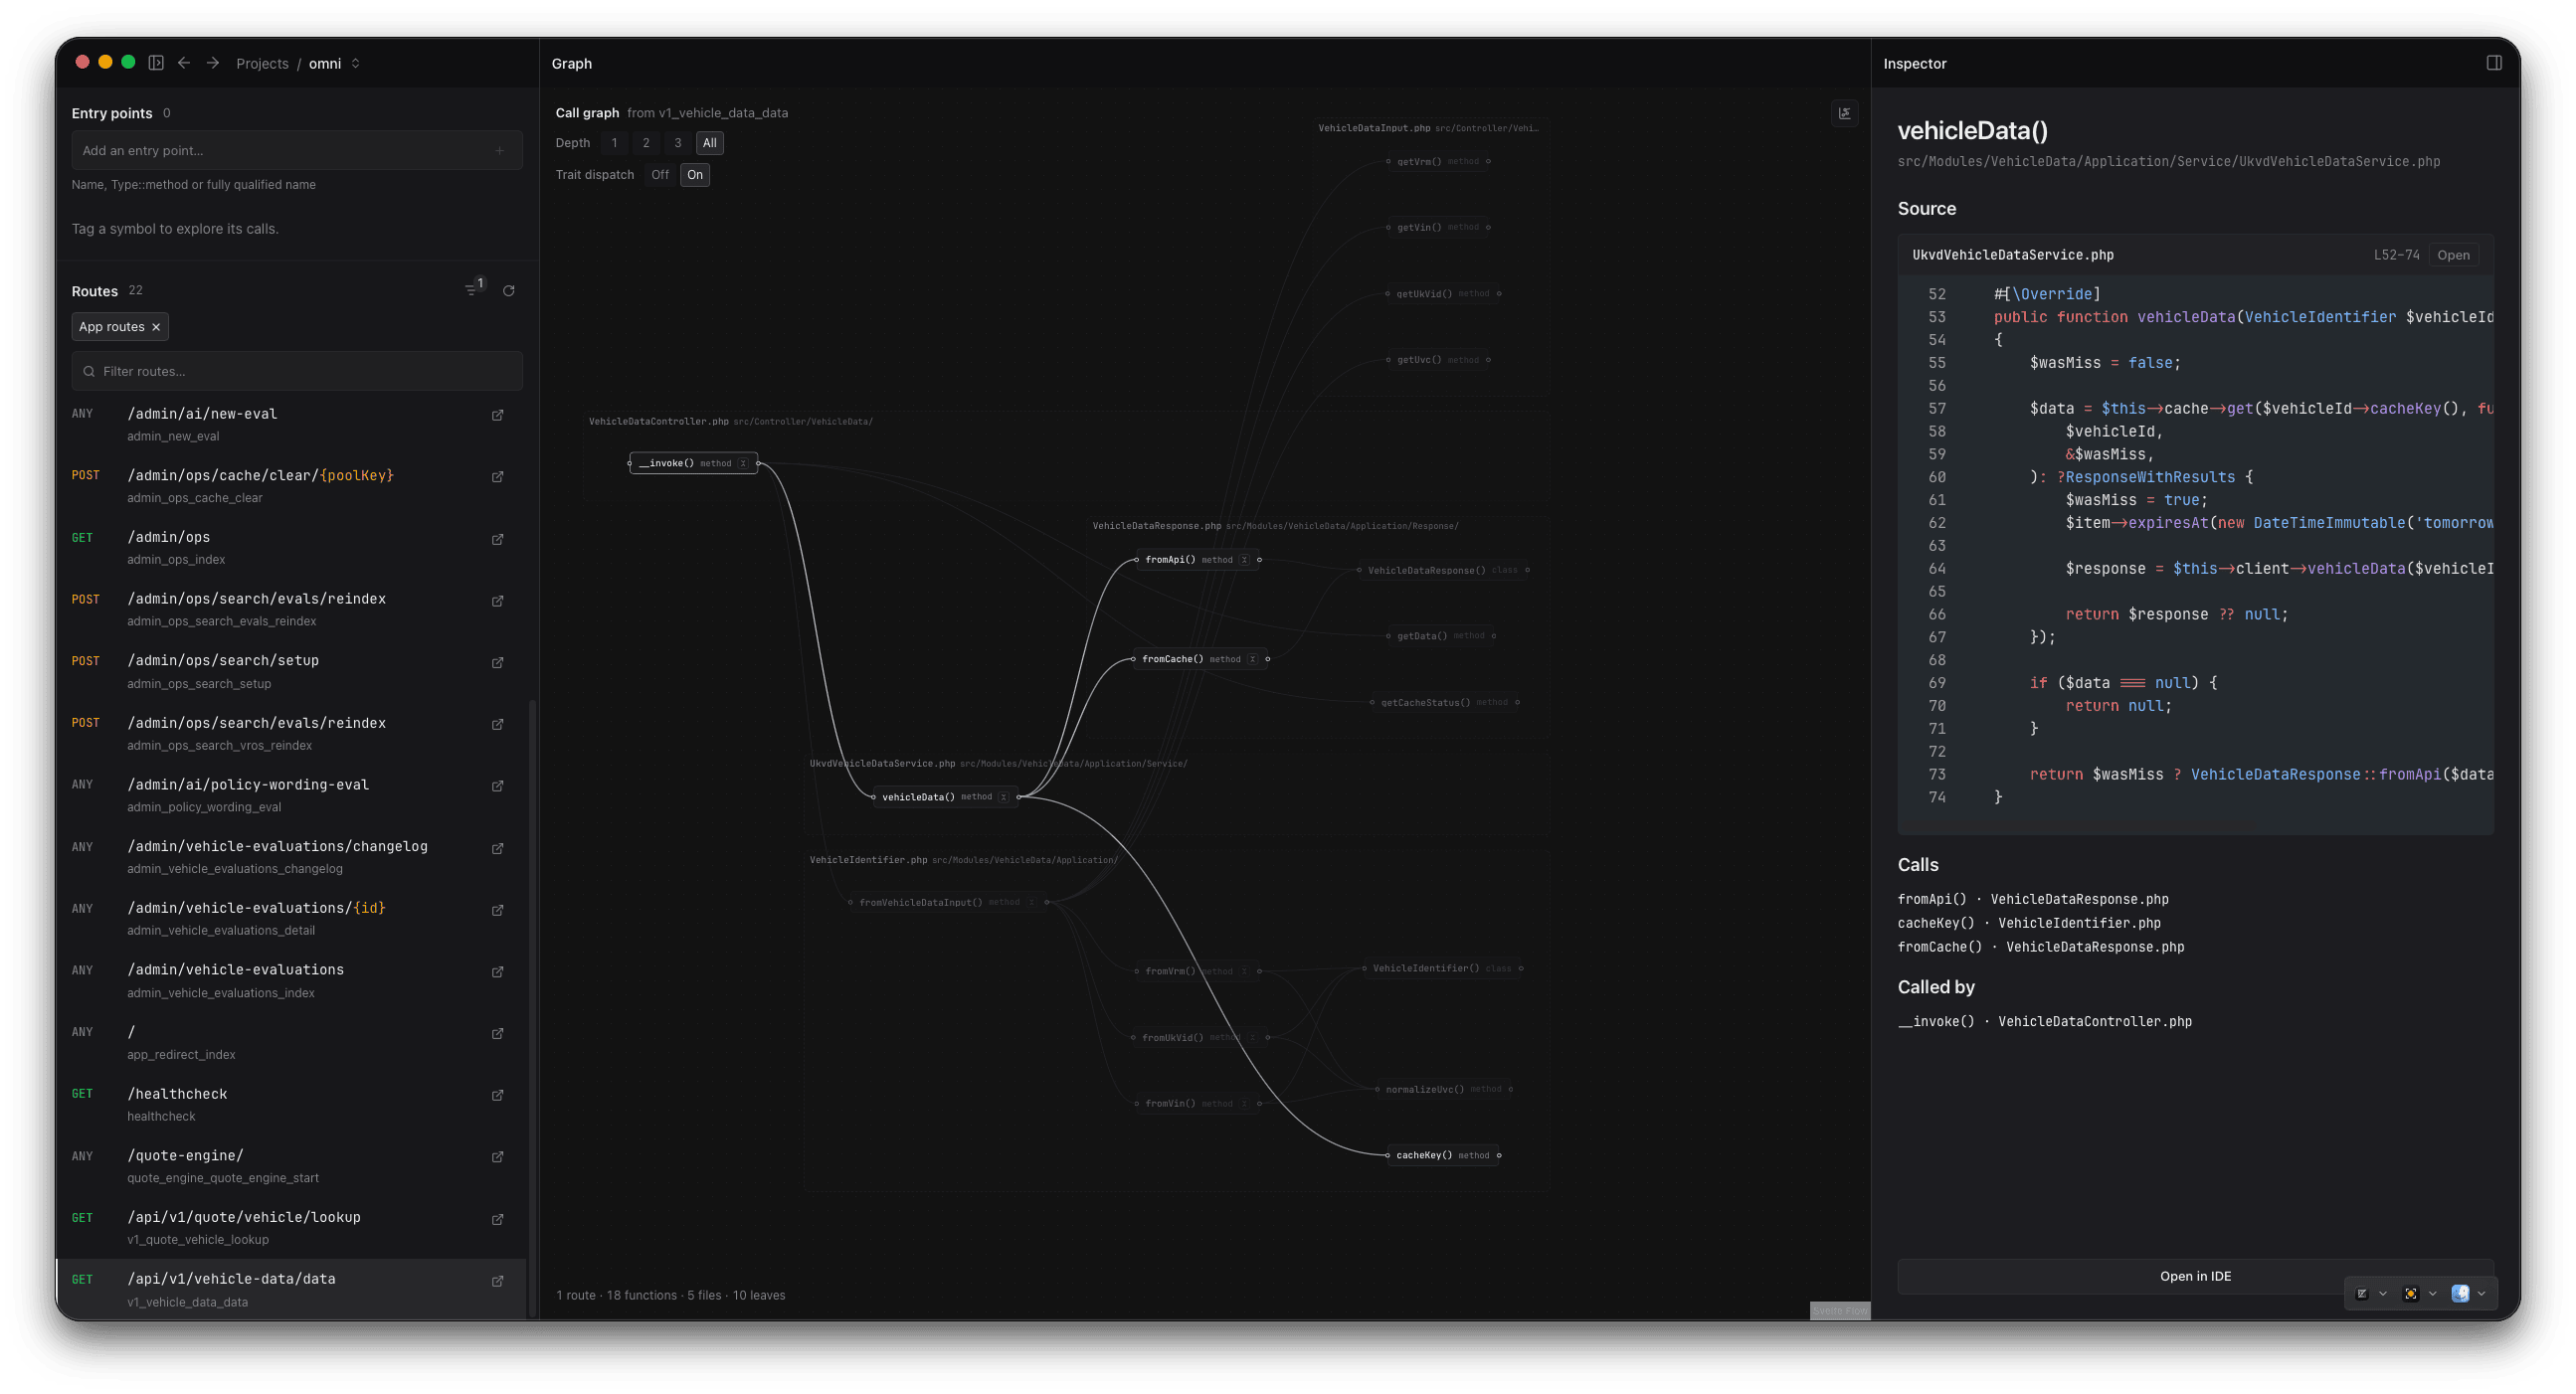Select the fromApi() node in graph
2576x1394 pixels.
1197,560
